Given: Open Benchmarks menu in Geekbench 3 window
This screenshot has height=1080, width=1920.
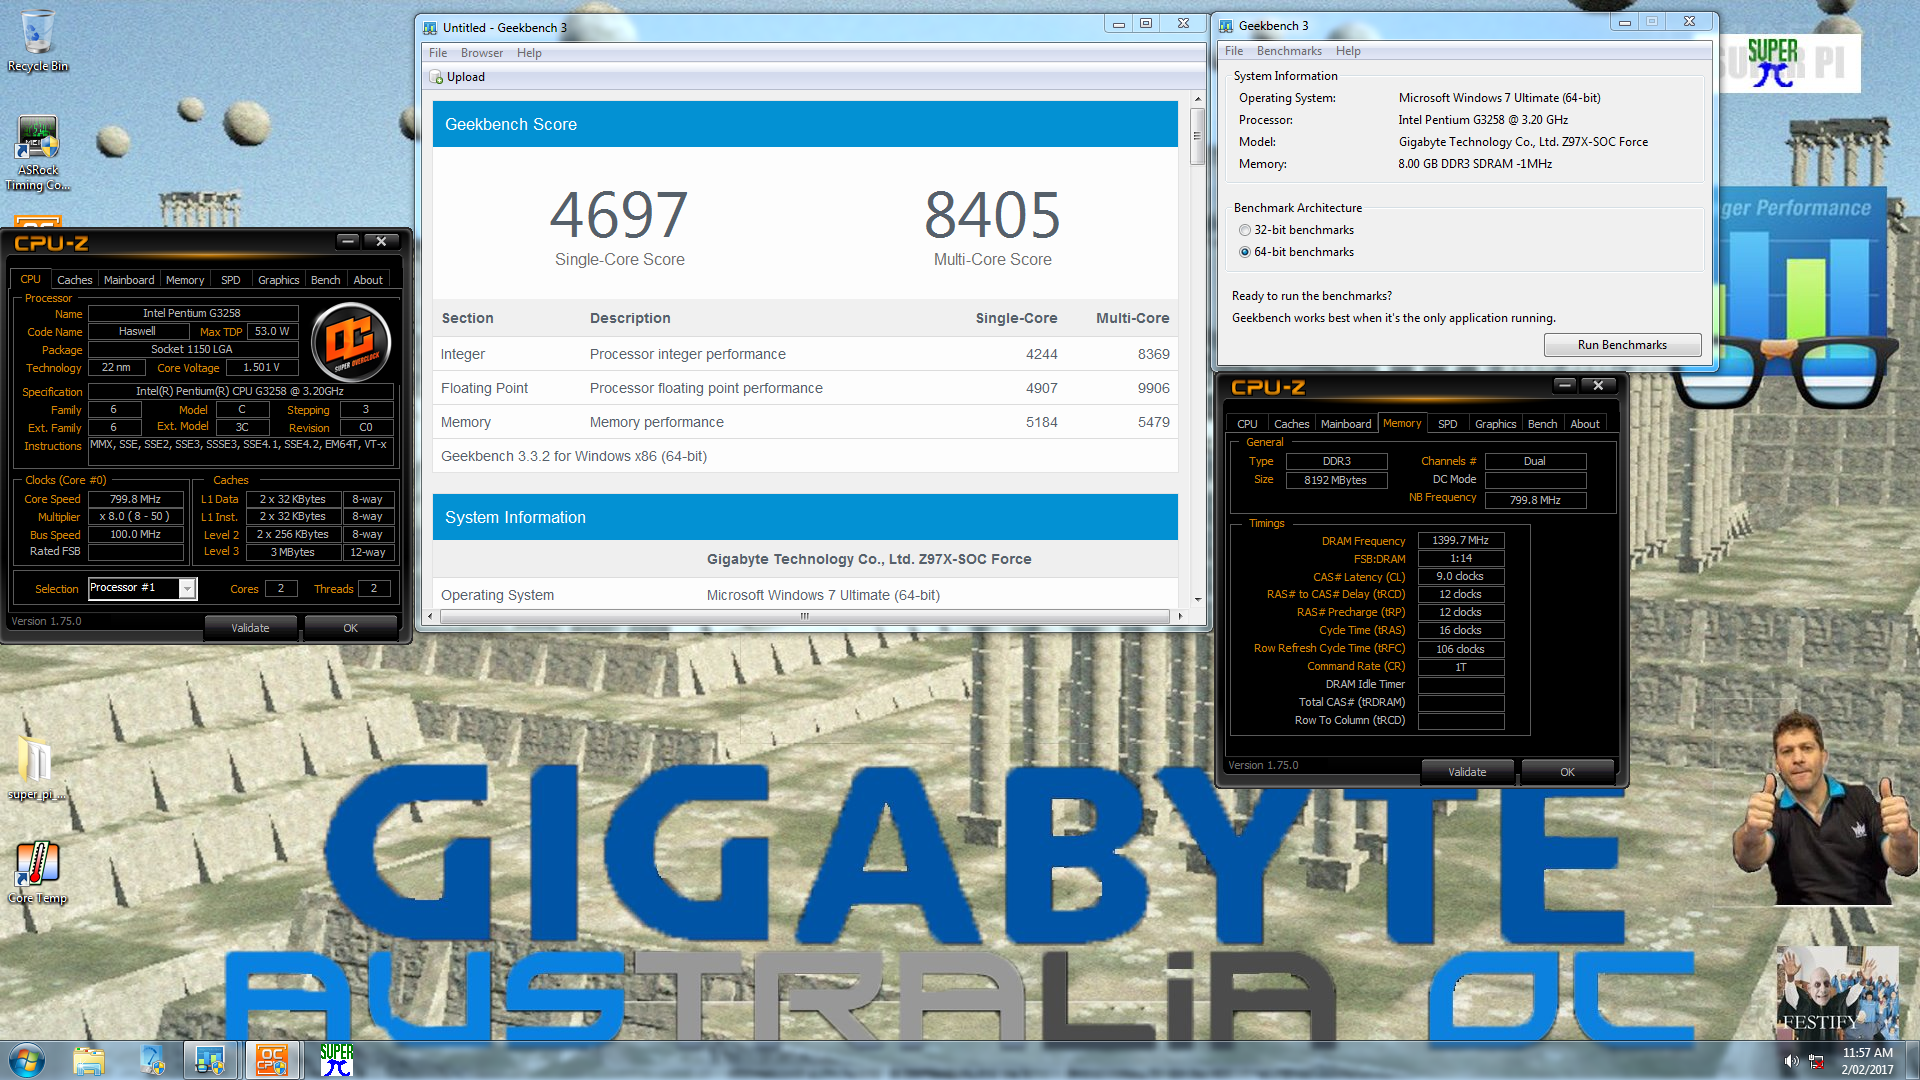Looking at the screenshot, I should coord(1289,51).
